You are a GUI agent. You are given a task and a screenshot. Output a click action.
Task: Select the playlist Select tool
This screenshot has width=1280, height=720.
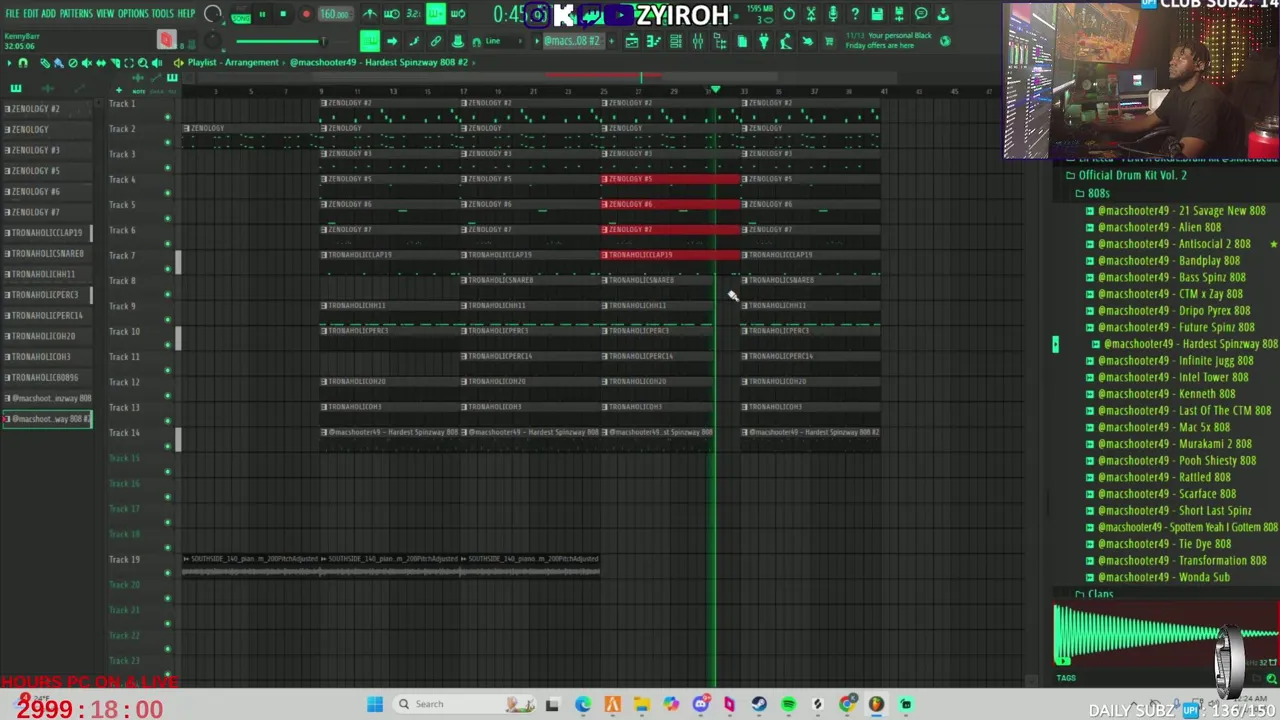[128, 62]
